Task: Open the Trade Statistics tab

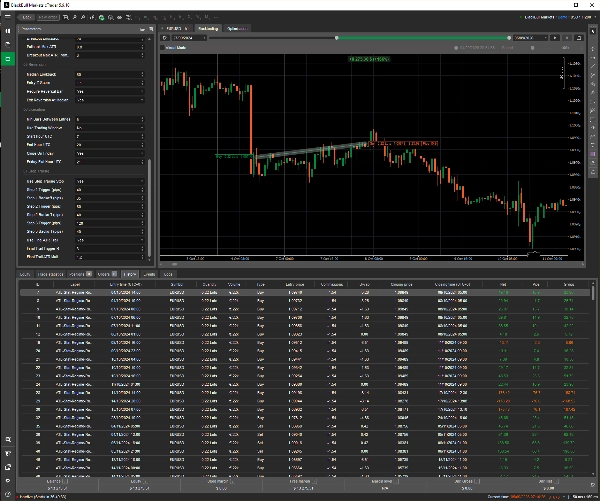Action: point(50,274)
